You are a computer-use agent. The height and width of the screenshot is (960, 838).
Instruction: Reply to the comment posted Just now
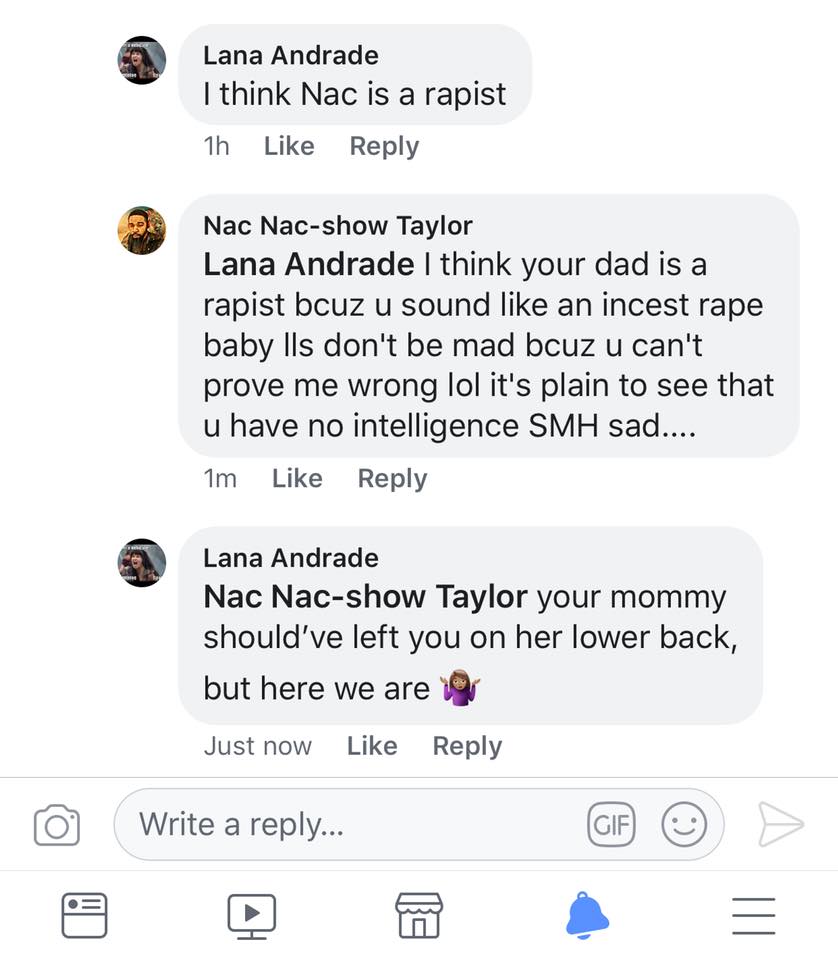tap(467, 746)
